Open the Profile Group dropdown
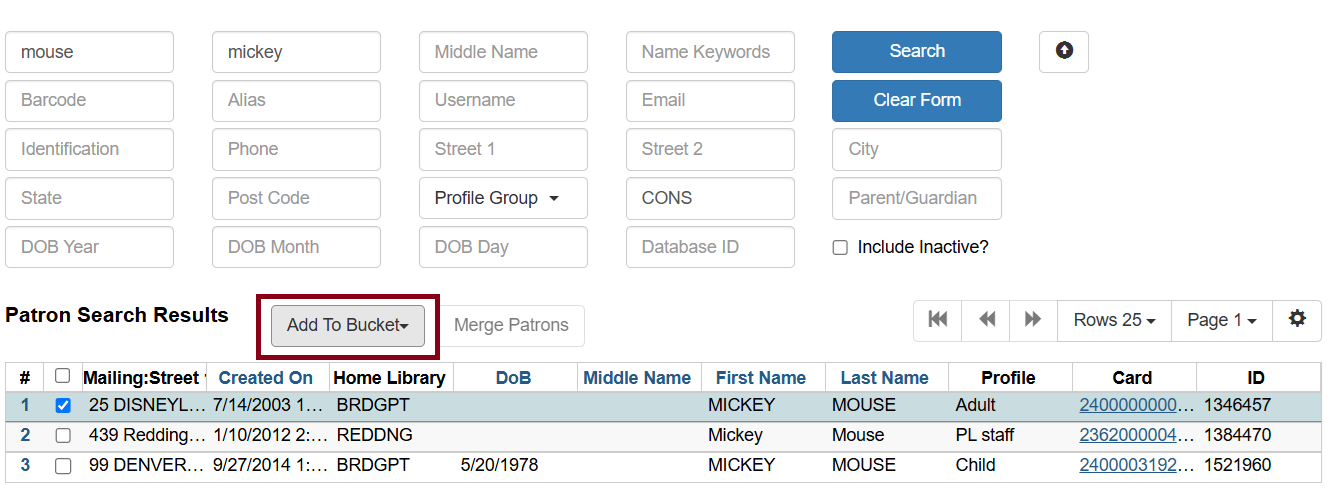Screen dimensions: 1342x498 [503, 198]
